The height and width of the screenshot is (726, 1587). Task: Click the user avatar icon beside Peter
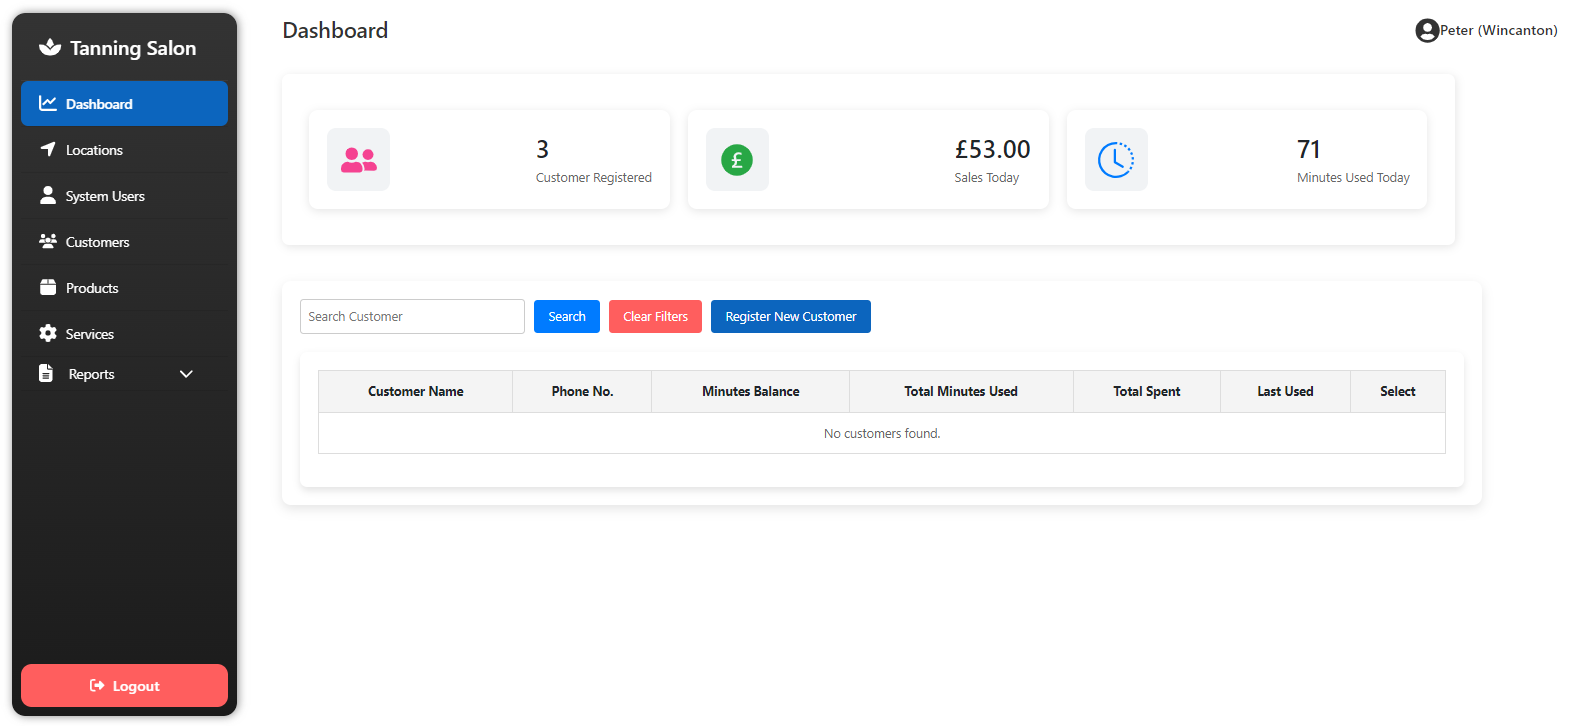1426,31
